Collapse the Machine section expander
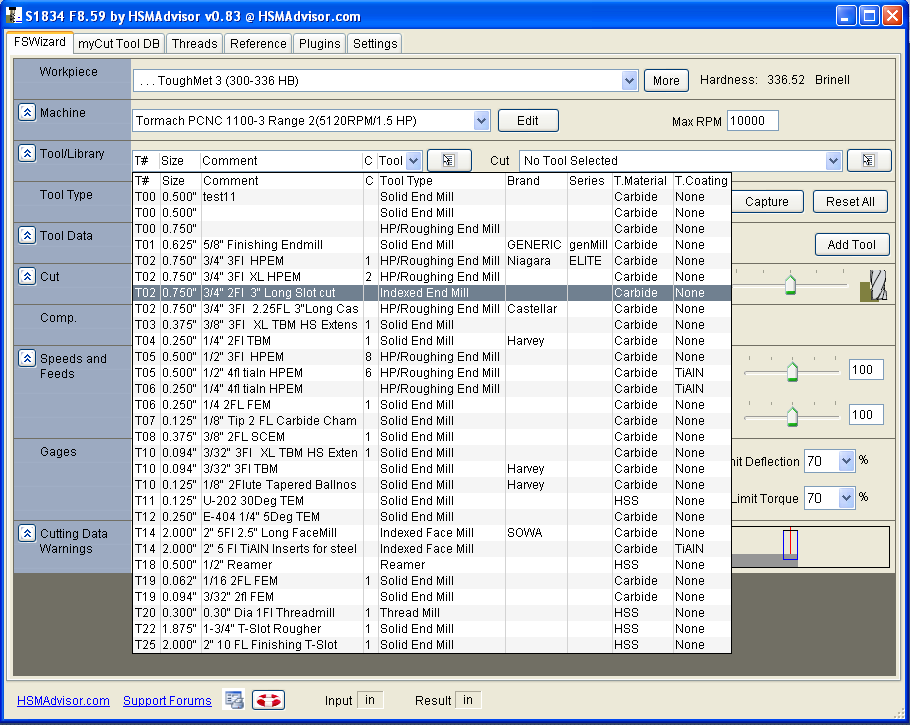The height and width of the screenshot is (725, 910). point(27,112)
